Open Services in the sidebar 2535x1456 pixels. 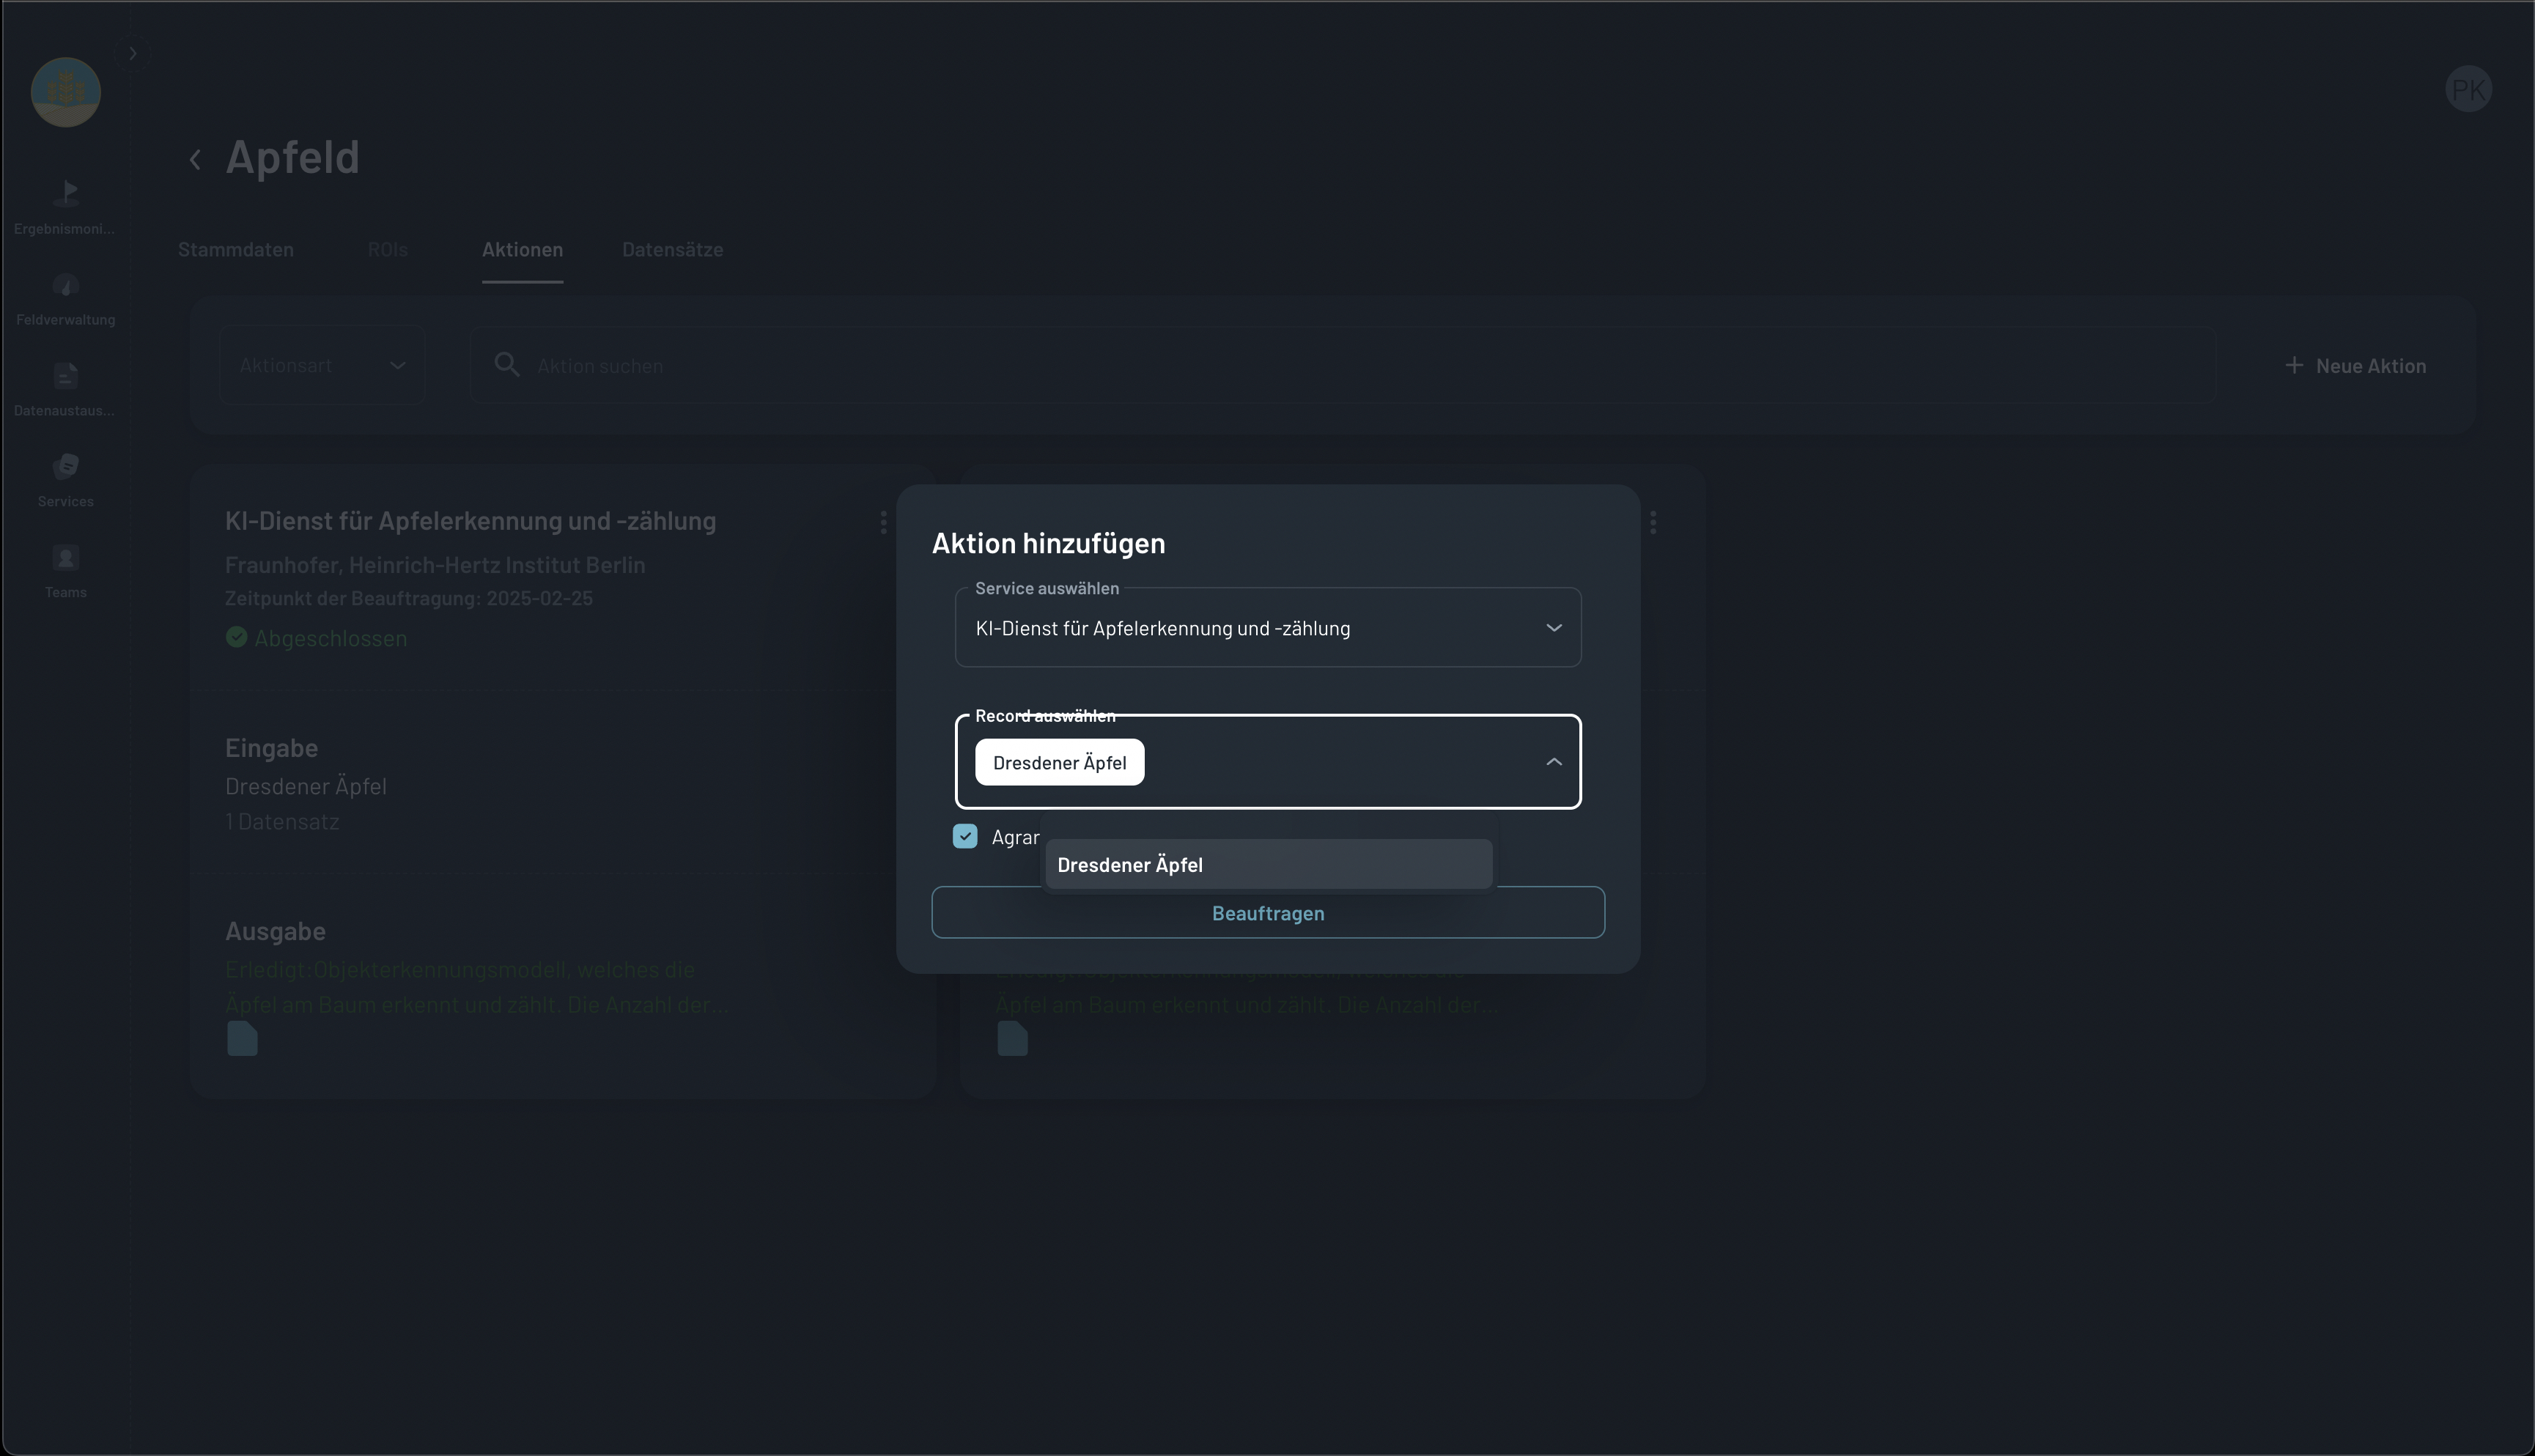[x=65, y=481]
